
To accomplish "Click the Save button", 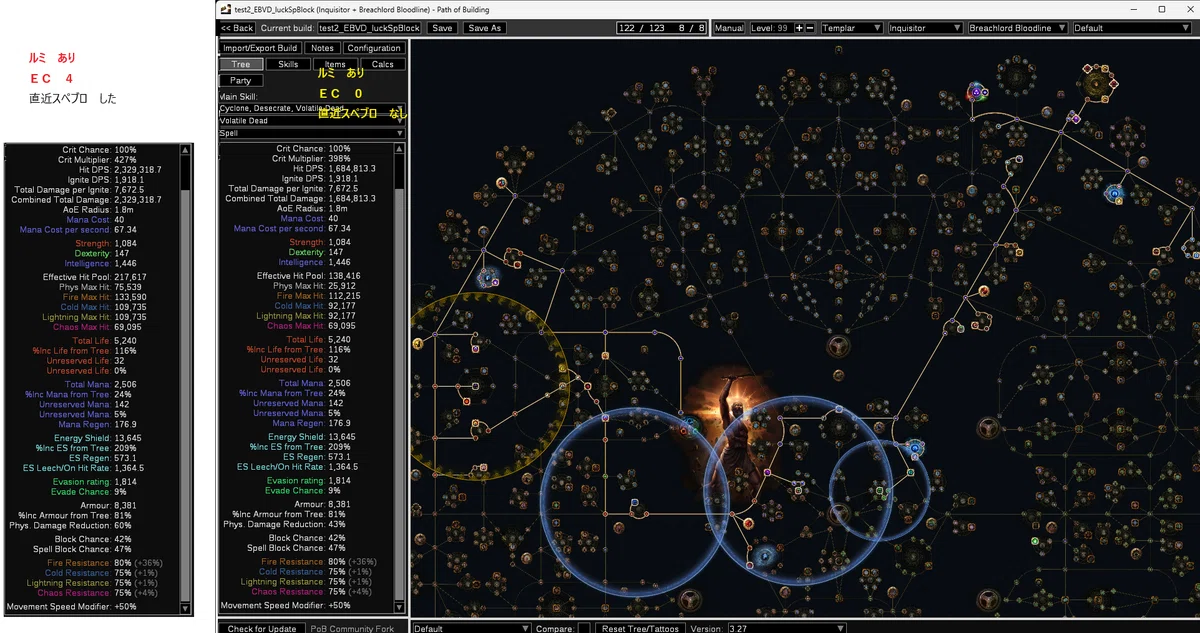I will 442,28.
